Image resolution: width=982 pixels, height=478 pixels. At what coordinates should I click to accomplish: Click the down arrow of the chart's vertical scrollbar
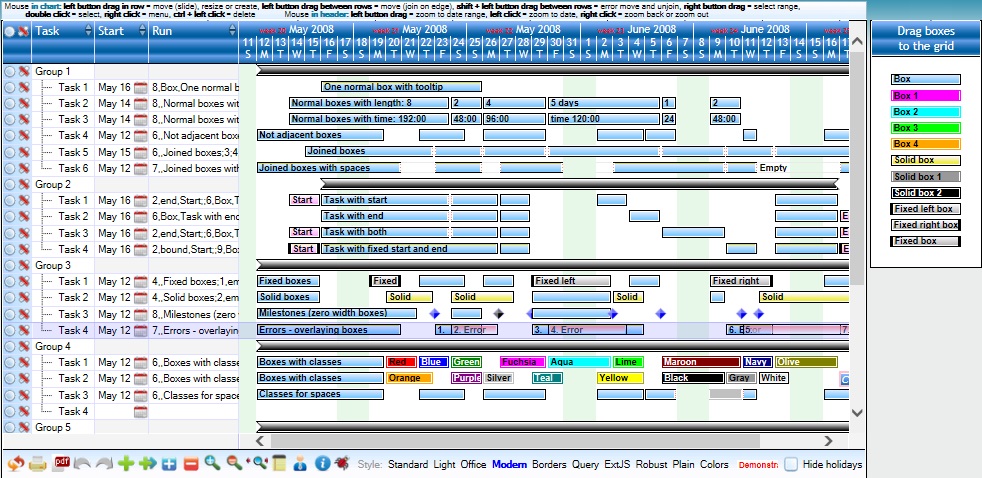[x=857, y=412]
